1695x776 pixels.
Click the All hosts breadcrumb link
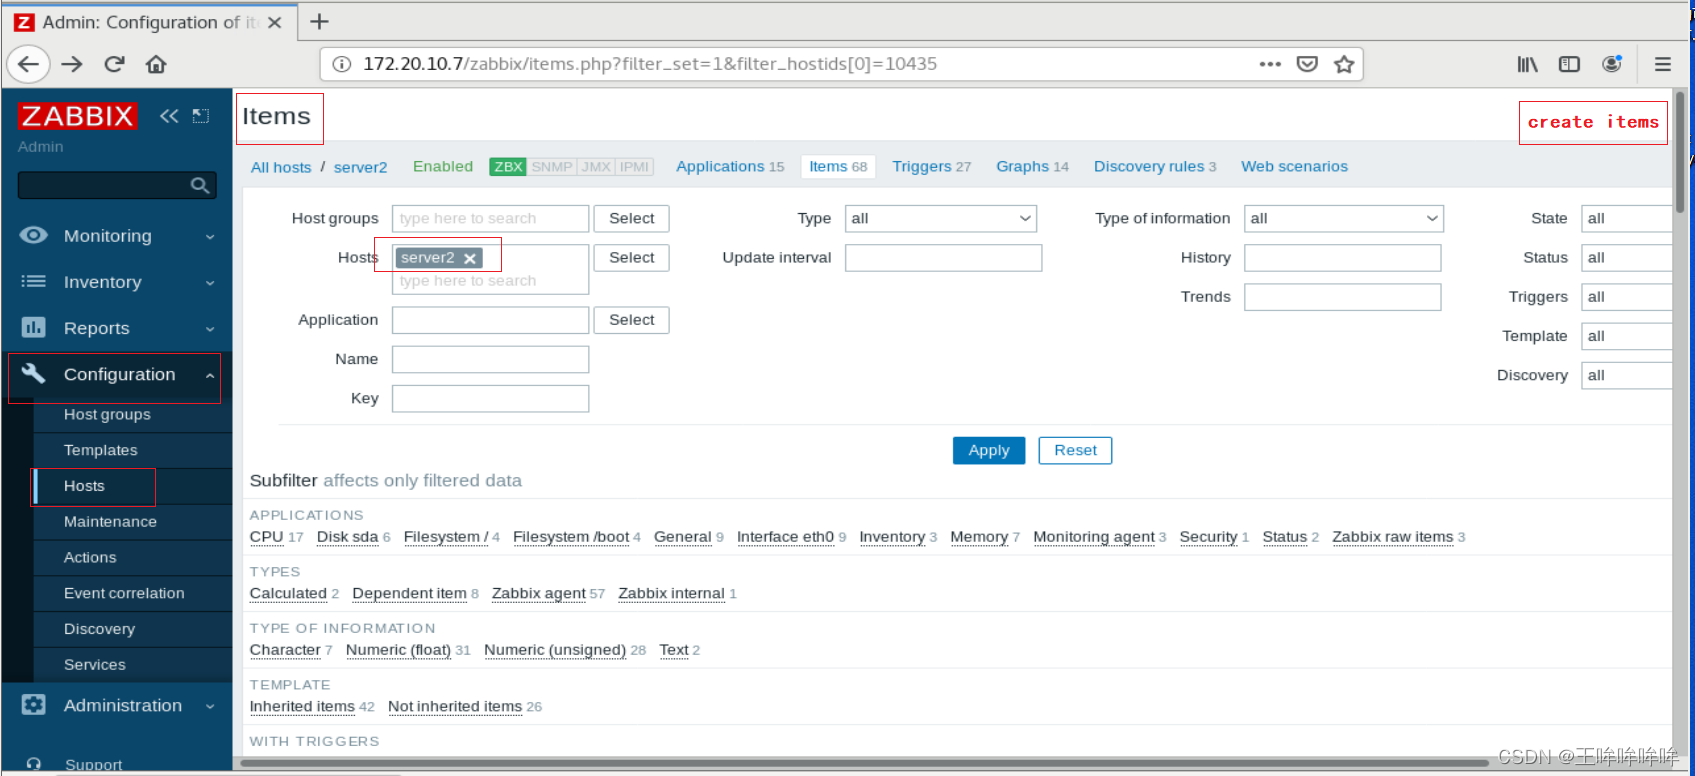281,167
